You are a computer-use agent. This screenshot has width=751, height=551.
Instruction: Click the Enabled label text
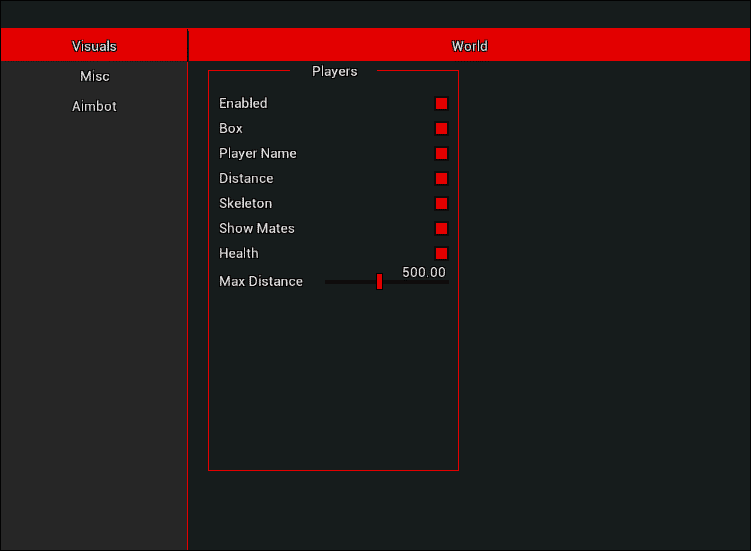tap(243, 103)
